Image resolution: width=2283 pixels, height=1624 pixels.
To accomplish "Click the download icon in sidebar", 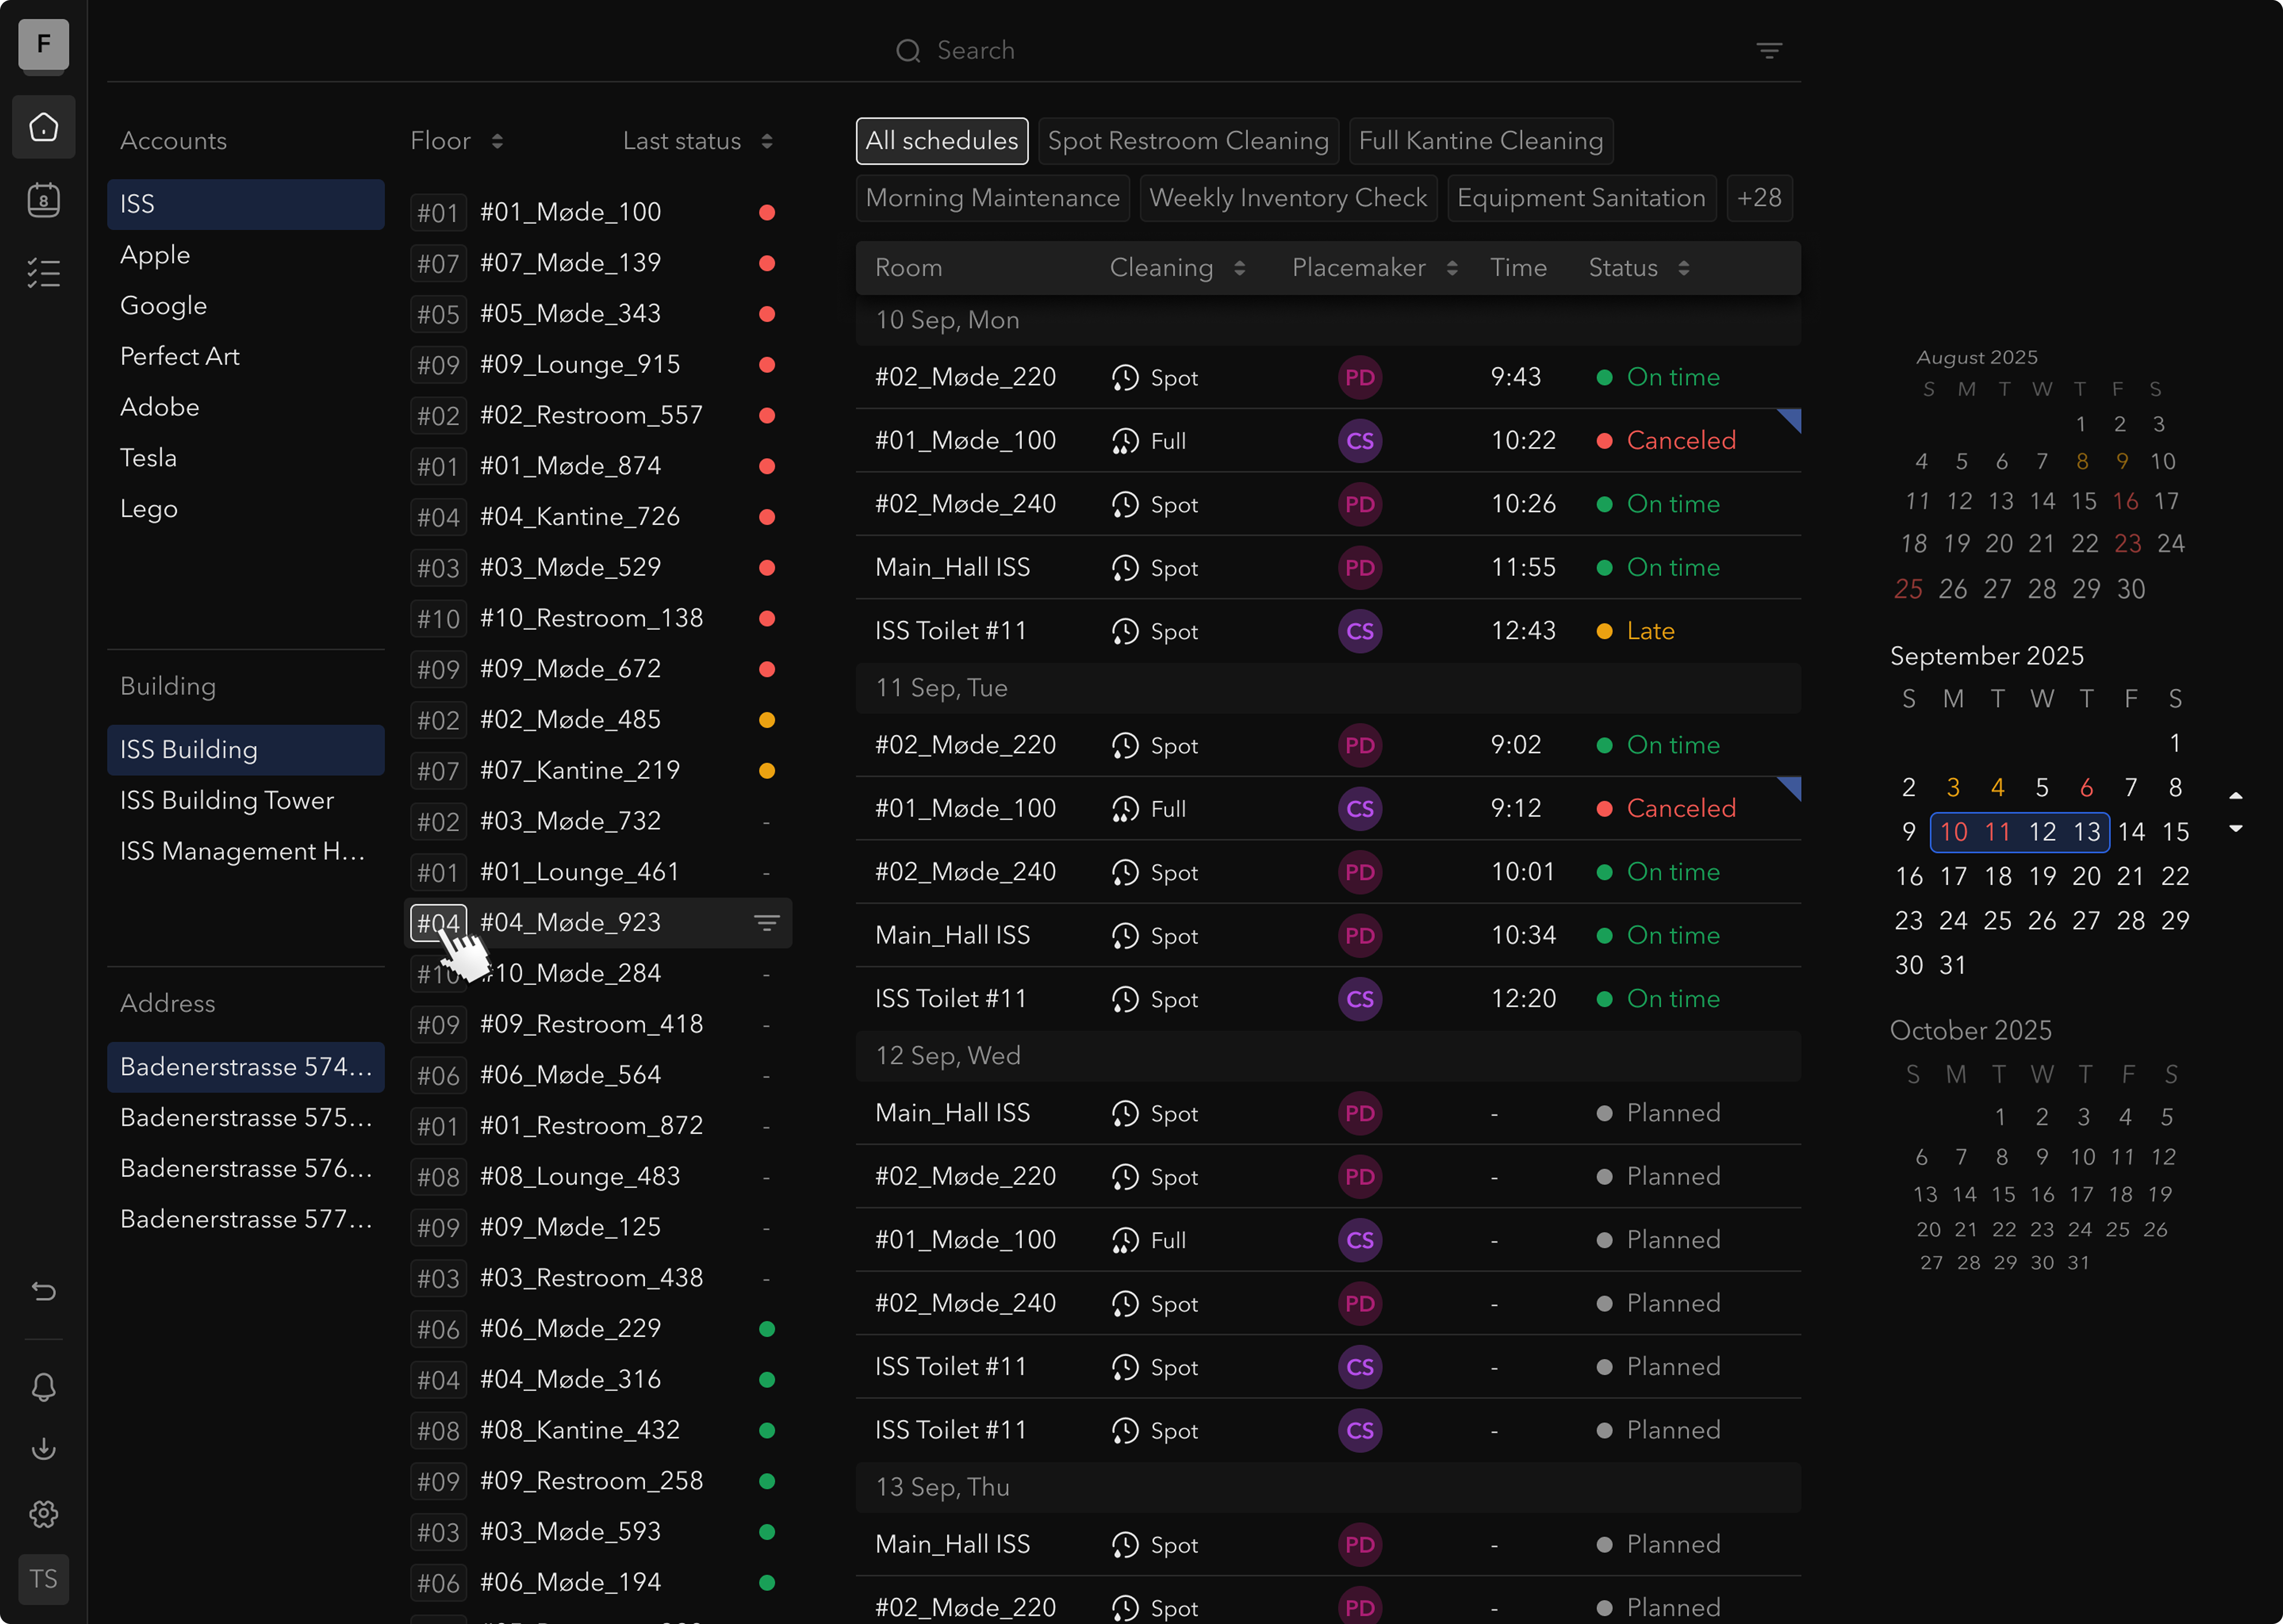I will click(43, 1449).
